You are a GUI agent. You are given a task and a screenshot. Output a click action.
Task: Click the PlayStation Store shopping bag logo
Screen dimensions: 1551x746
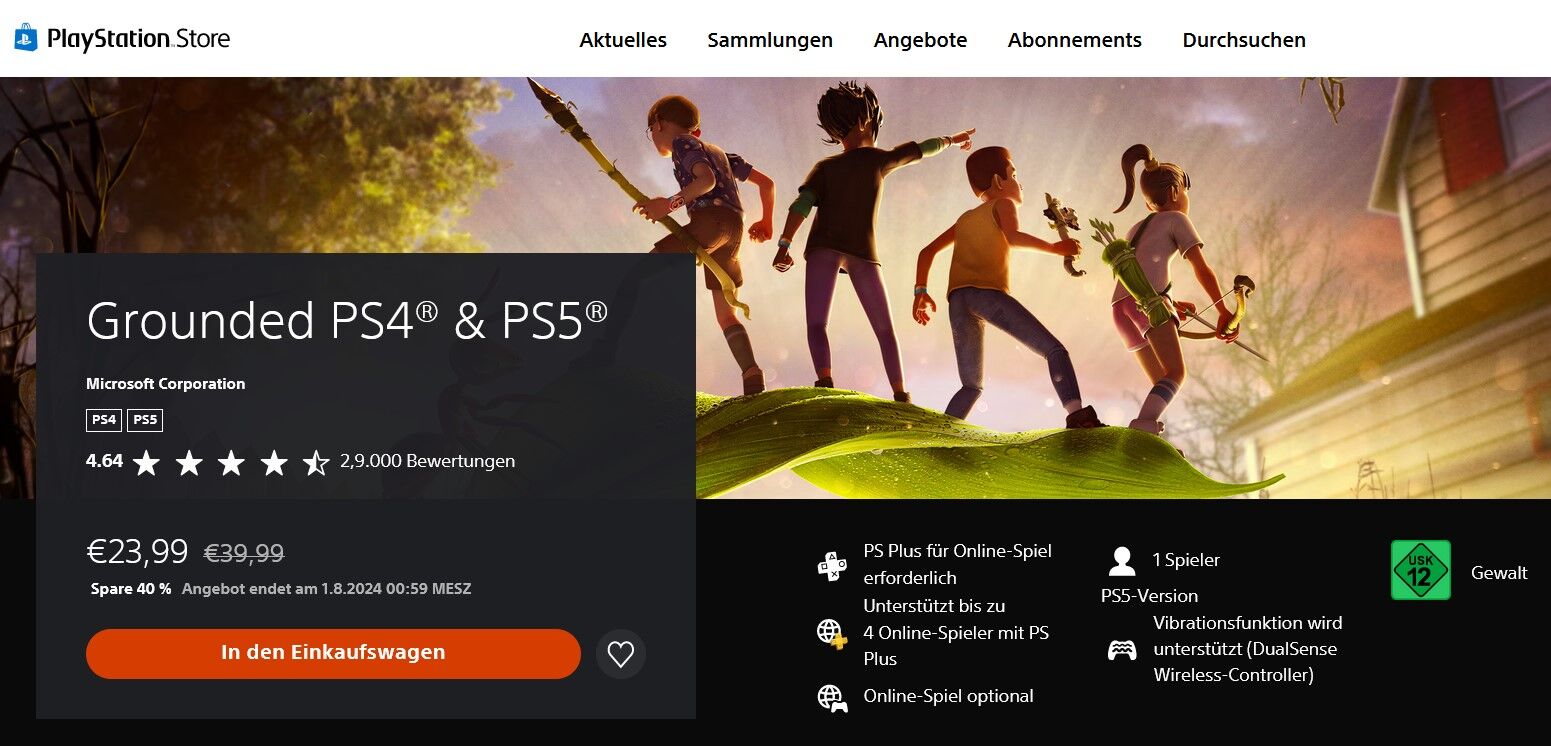click(26, 38)
